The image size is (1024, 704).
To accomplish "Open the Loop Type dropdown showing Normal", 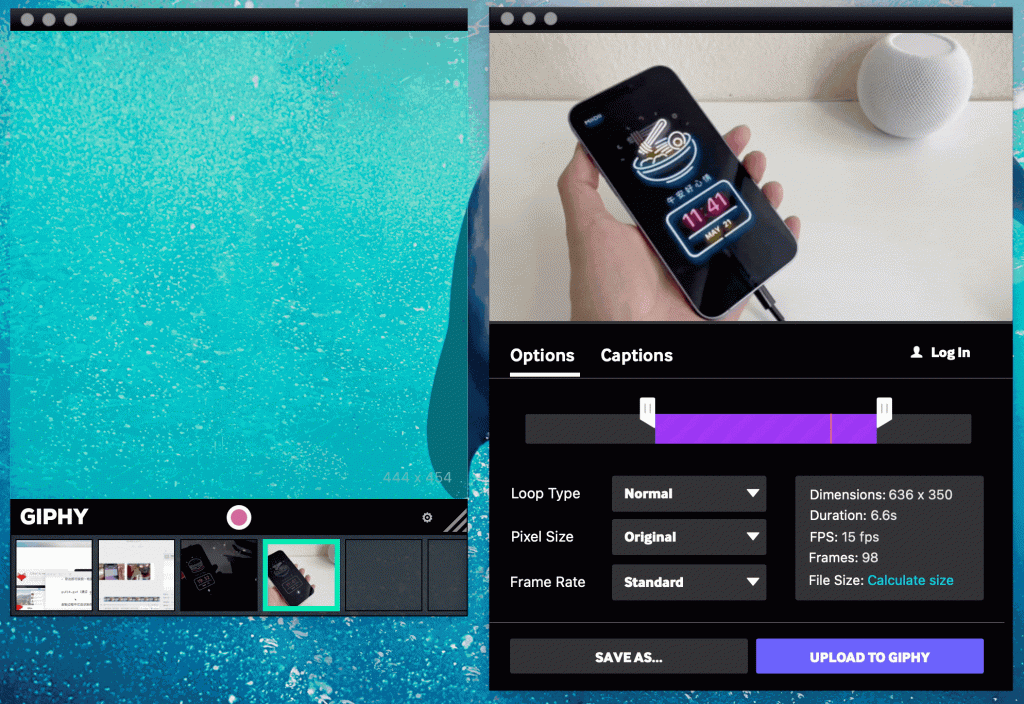I will pyautogui.click(x=688, y=493).
